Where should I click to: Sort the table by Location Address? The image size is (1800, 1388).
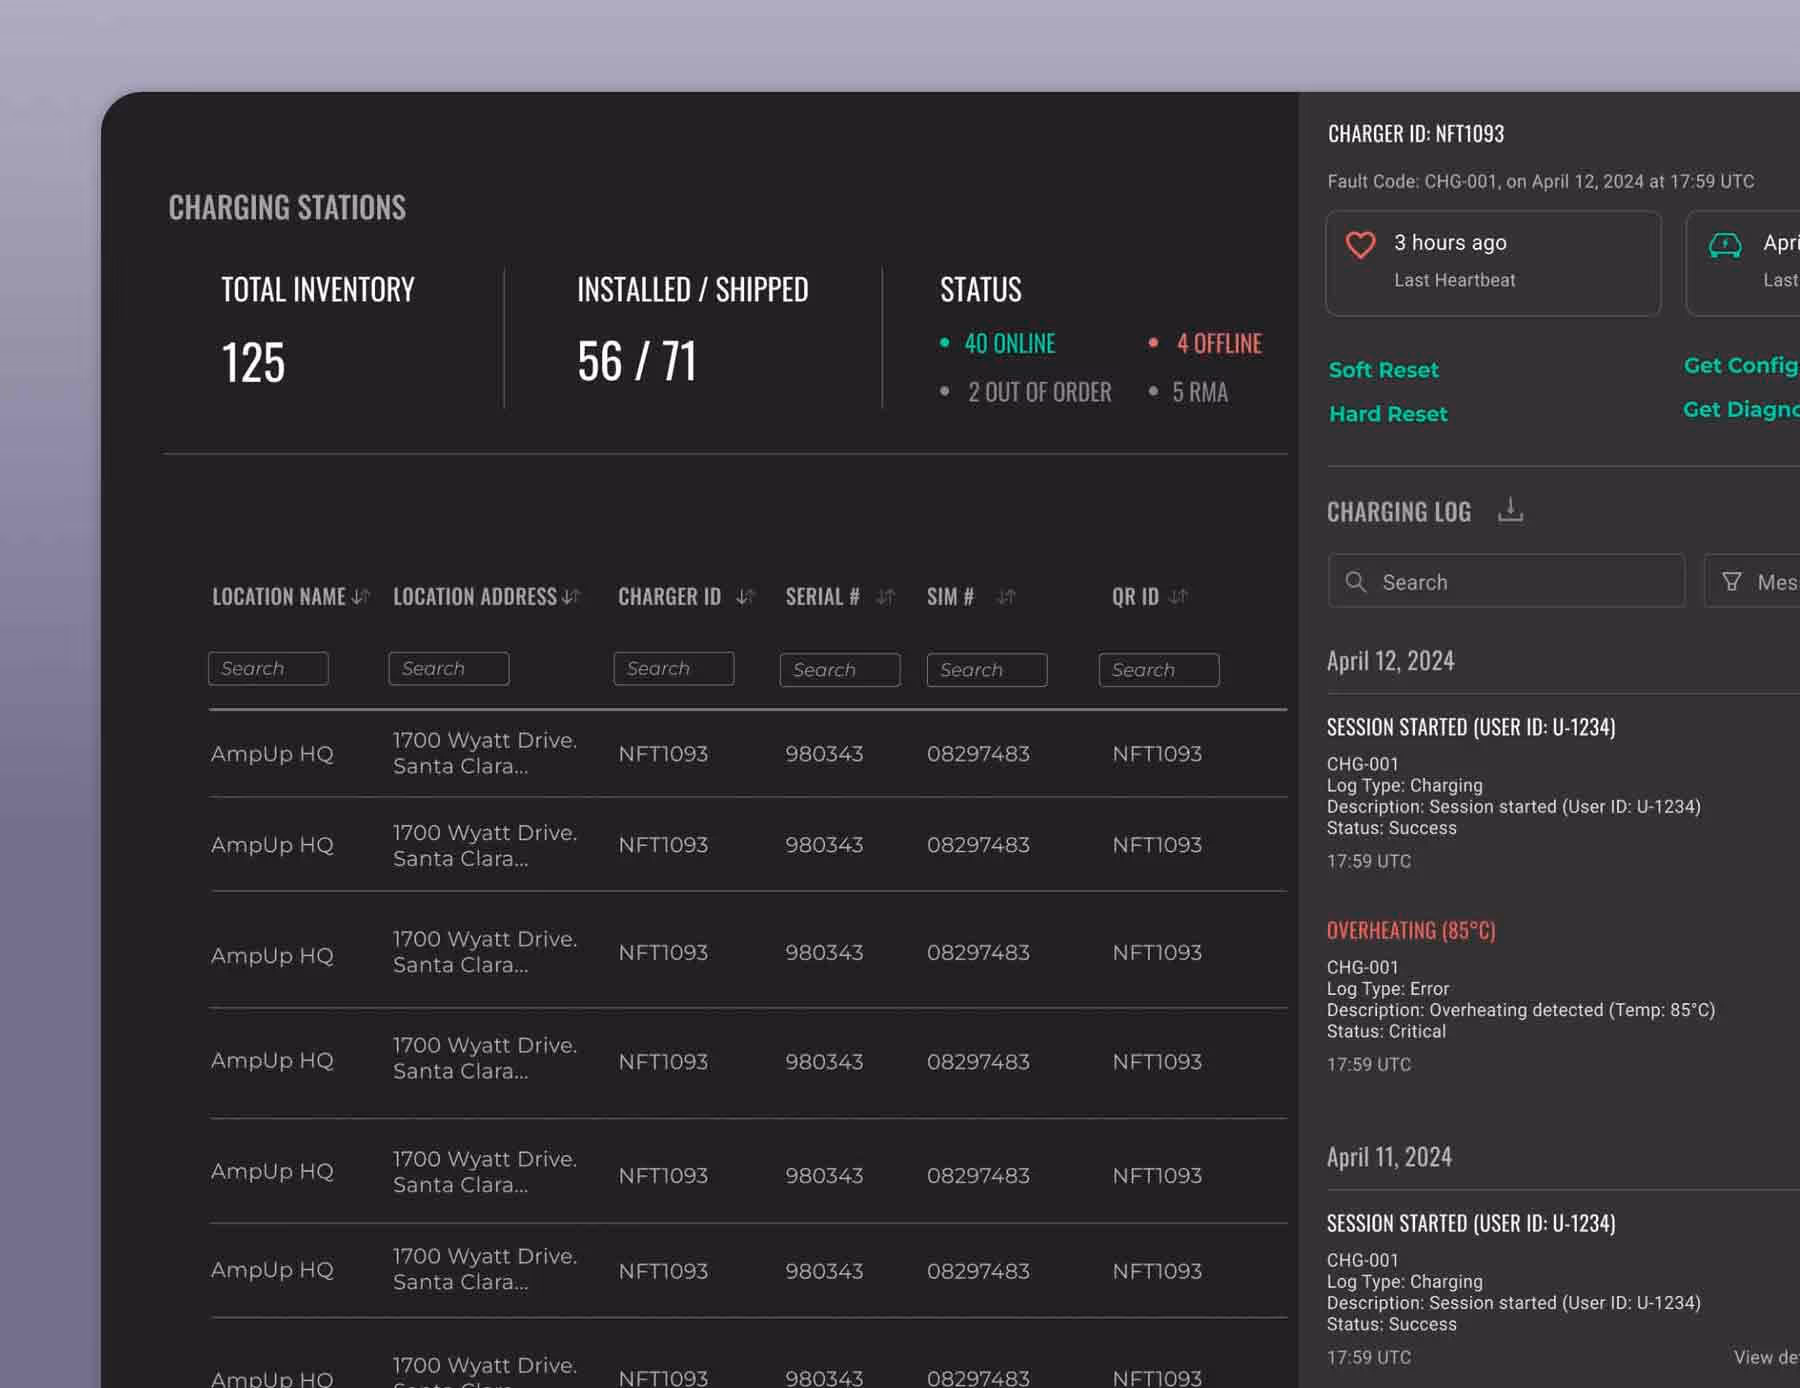[571, 597]
